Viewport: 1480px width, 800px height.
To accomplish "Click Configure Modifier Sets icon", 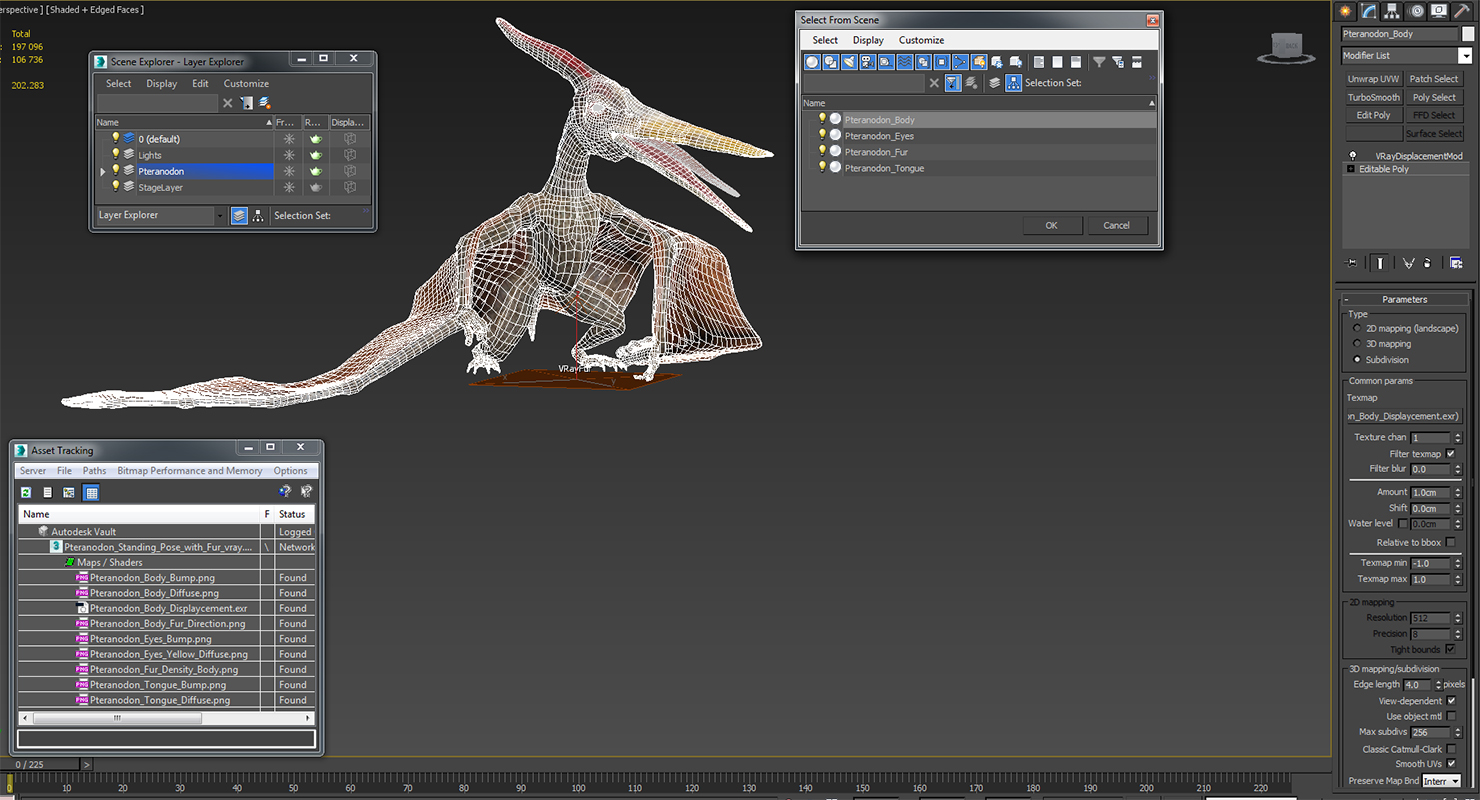I will [x=1456, y=263].
